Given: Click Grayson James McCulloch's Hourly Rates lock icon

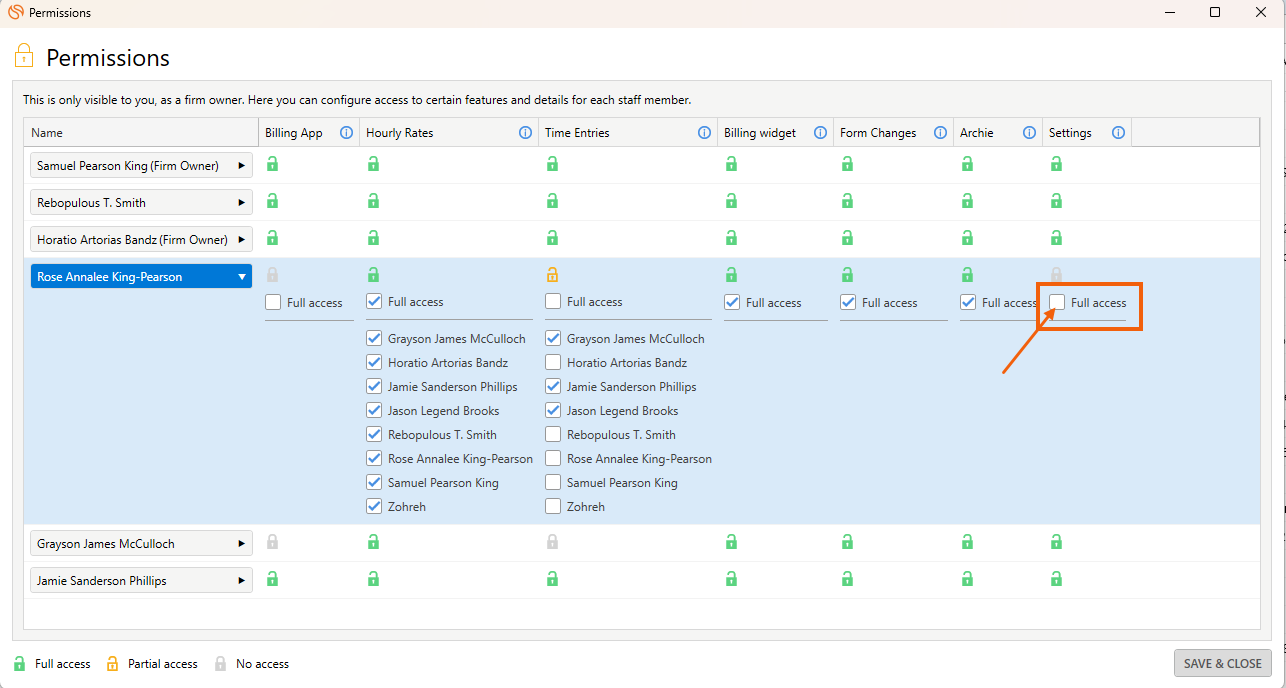Looking at the screenshot, I should tap(373, 542).
